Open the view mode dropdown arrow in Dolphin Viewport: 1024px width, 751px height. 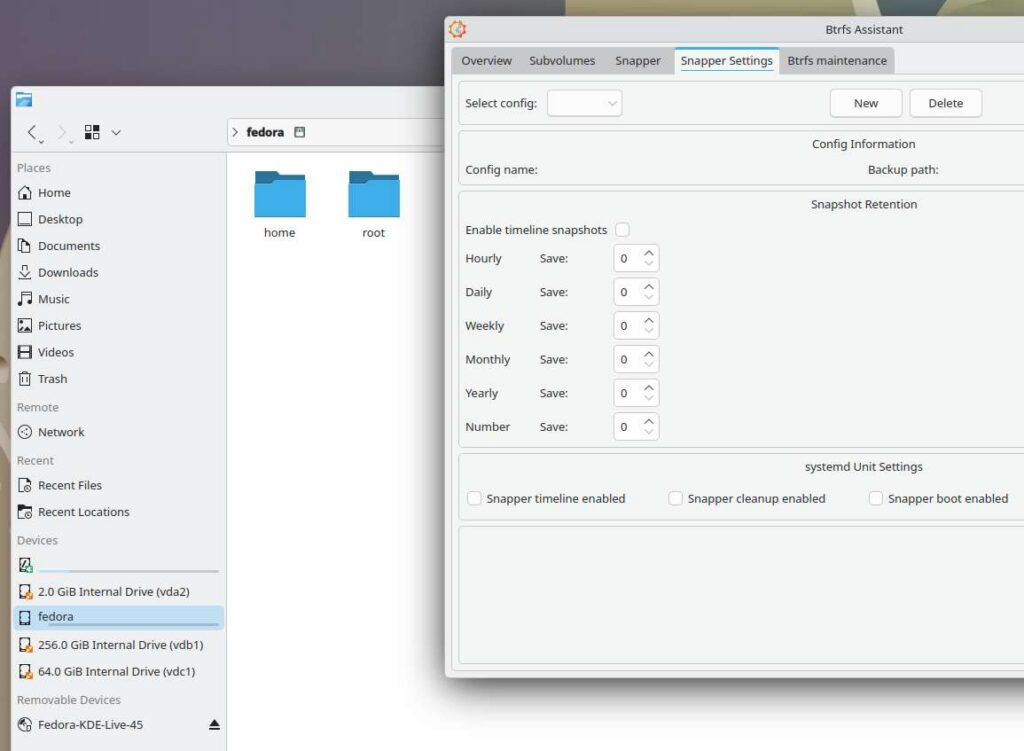[116, 133]
